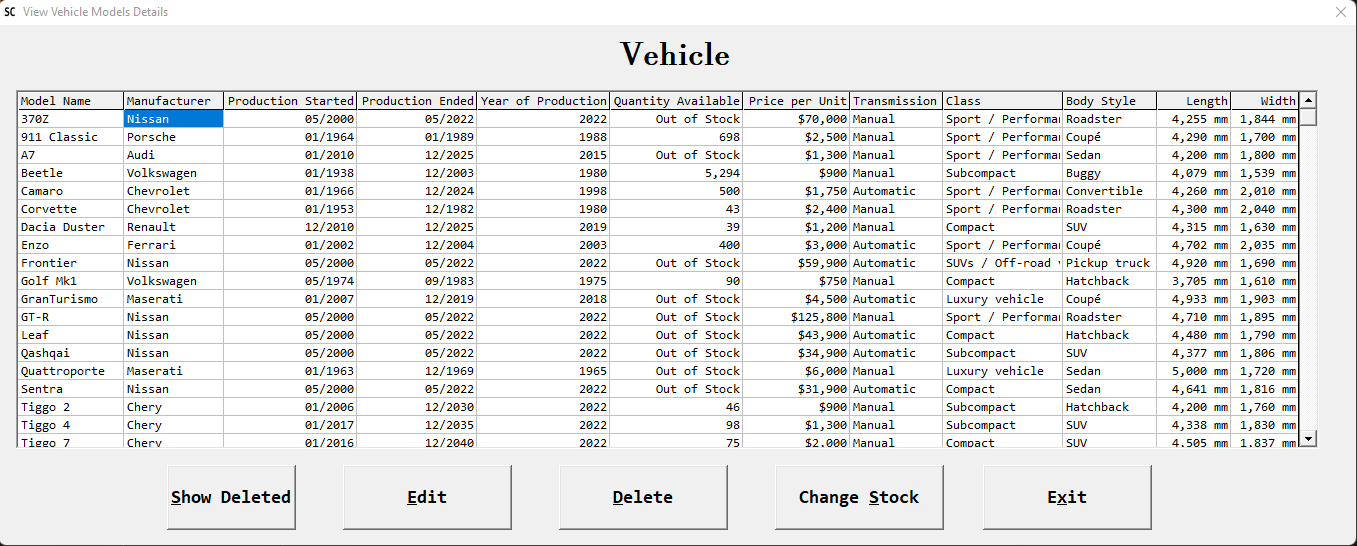1357x546 pixels.
Task: Sort by the Model Name column header
Action: [71, 101]
